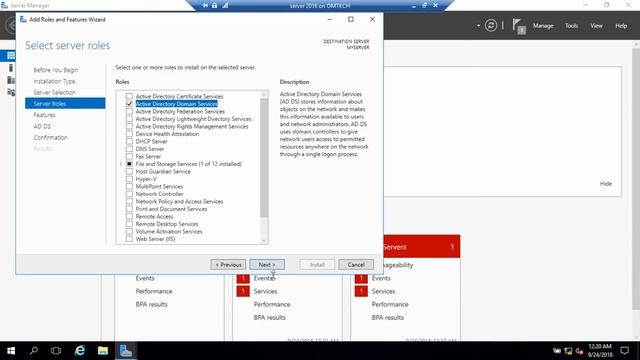
Task: Check the DNS Server role
Action: pyautogui.click(x=129, y=149)
